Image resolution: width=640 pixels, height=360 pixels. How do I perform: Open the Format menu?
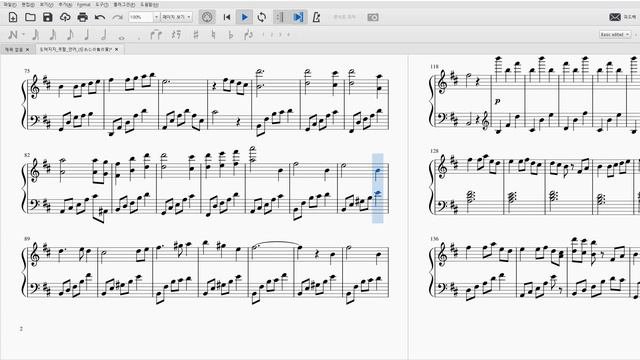click(84, 4)
